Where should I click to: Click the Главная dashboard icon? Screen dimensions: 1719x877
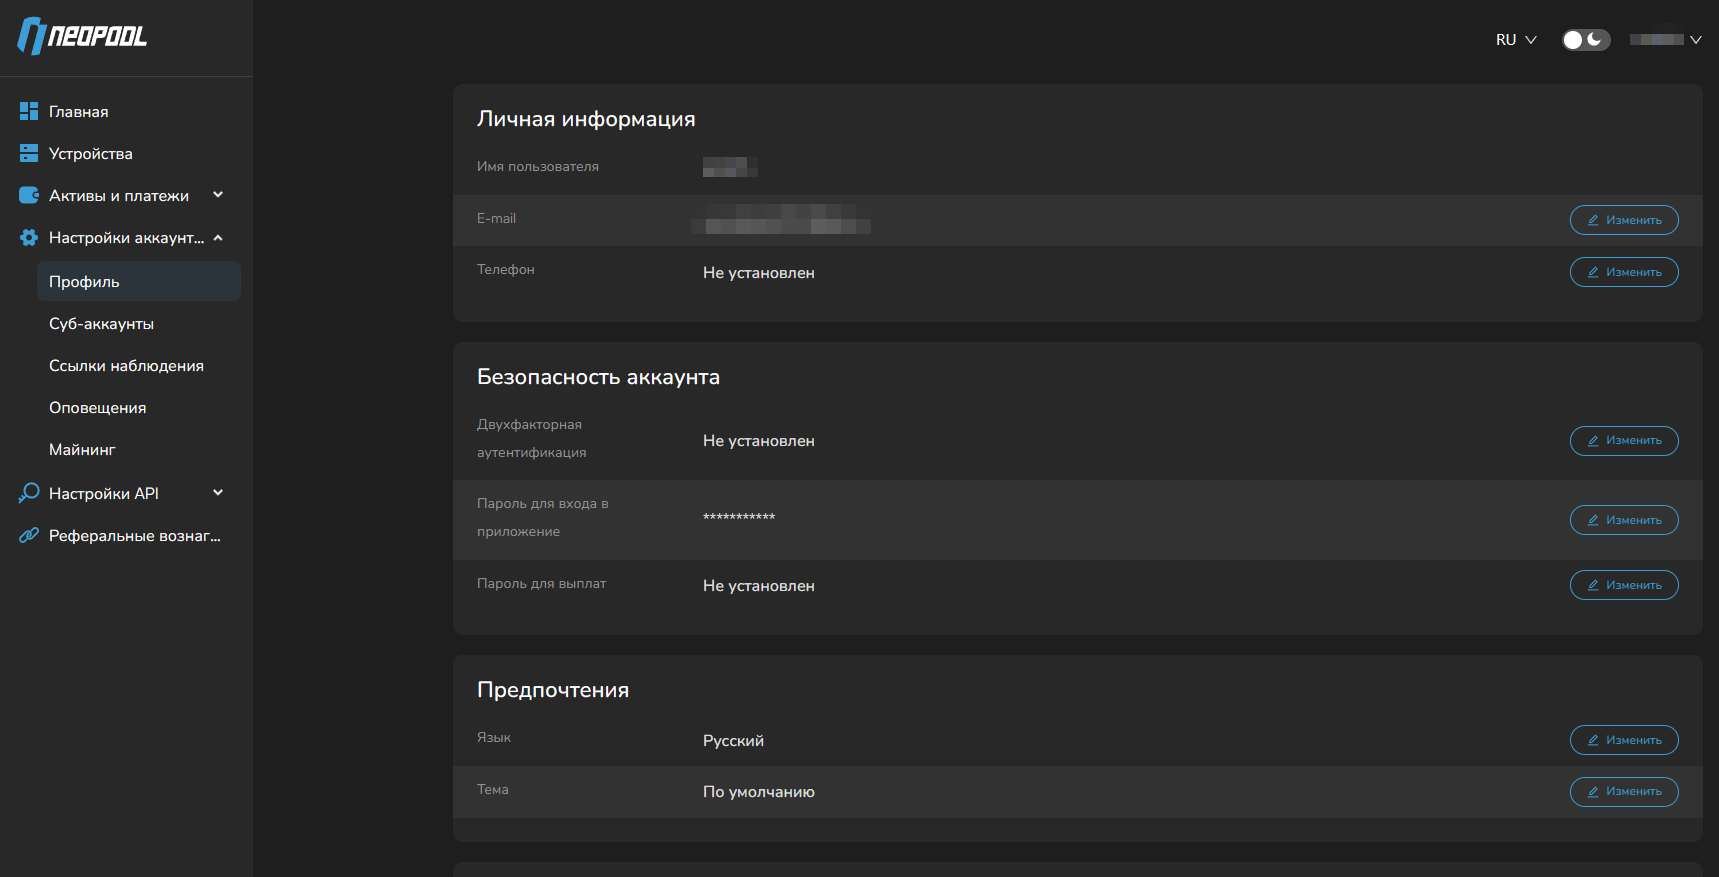pos(29,111)
